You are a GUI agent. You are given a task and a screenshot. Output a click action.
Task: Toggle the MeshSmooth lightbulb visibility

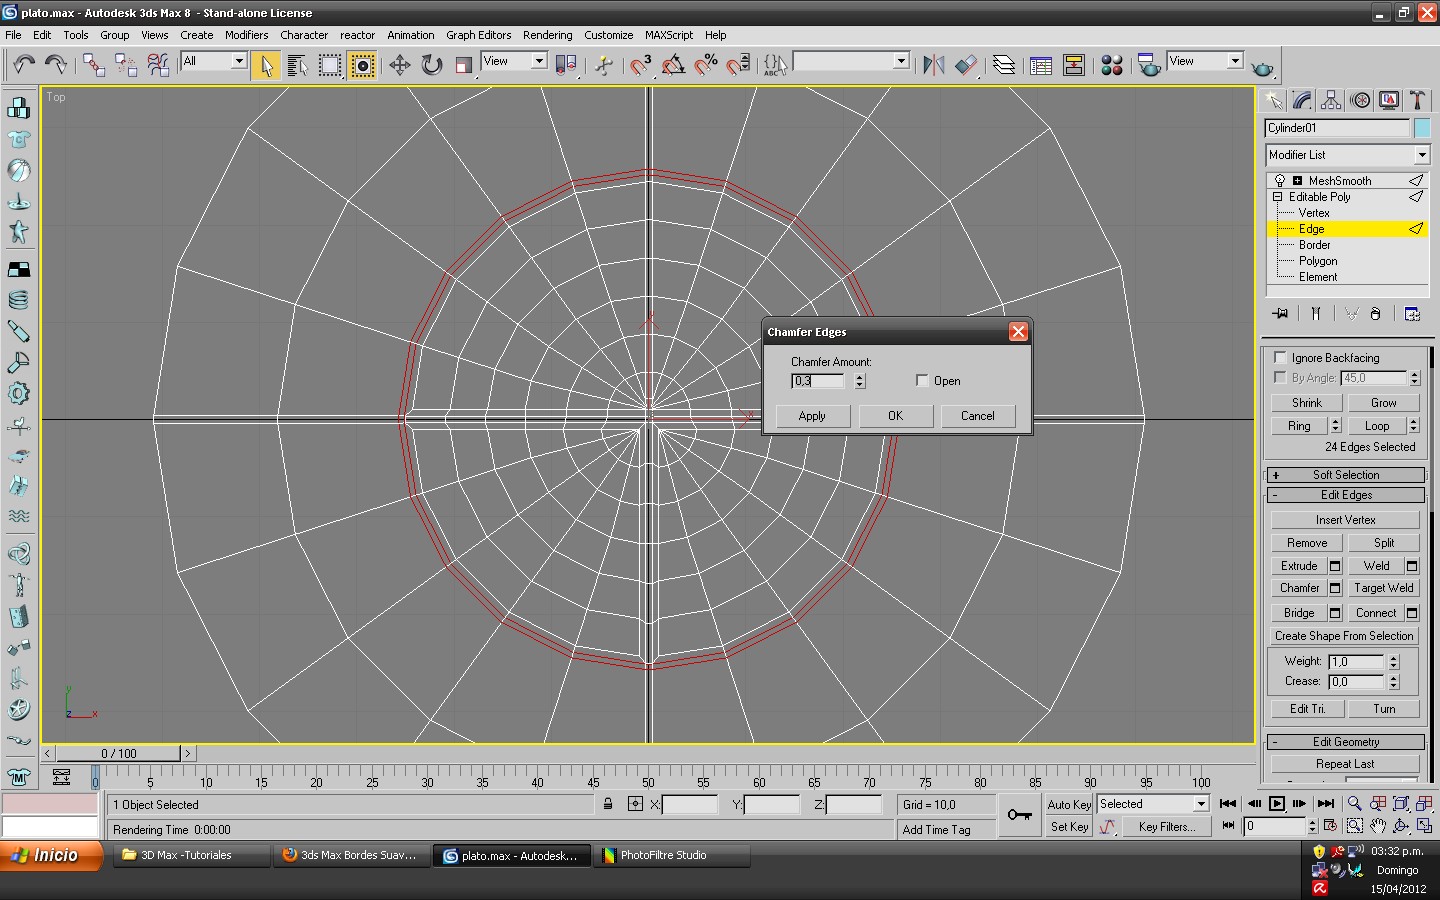[1279, 181]
